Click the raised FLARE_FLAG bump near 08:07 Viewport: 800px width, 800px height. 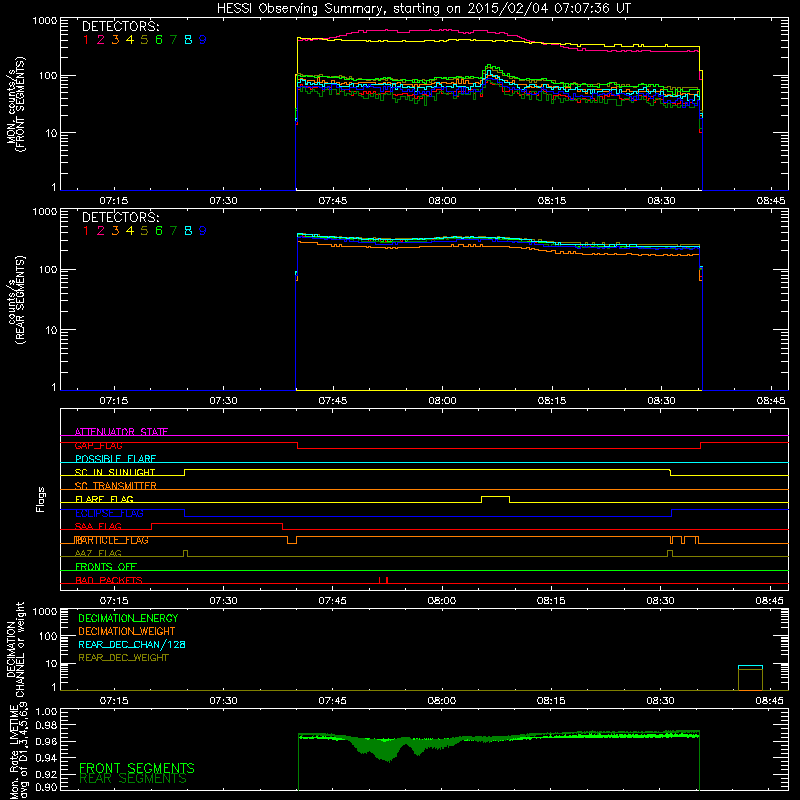(495, 499)
